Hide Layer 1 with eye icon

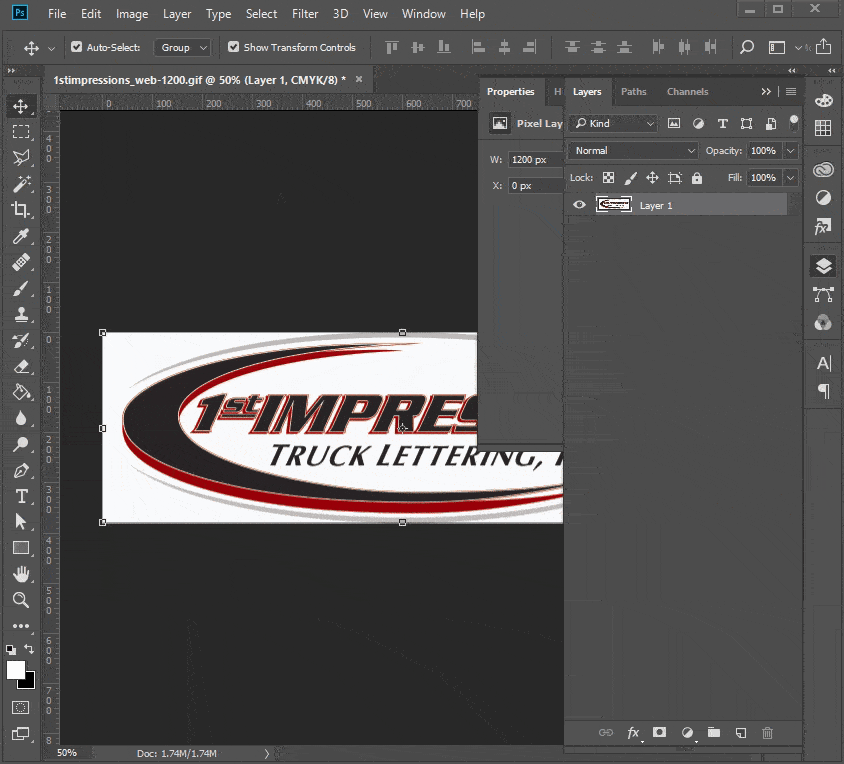coord(579,205)
